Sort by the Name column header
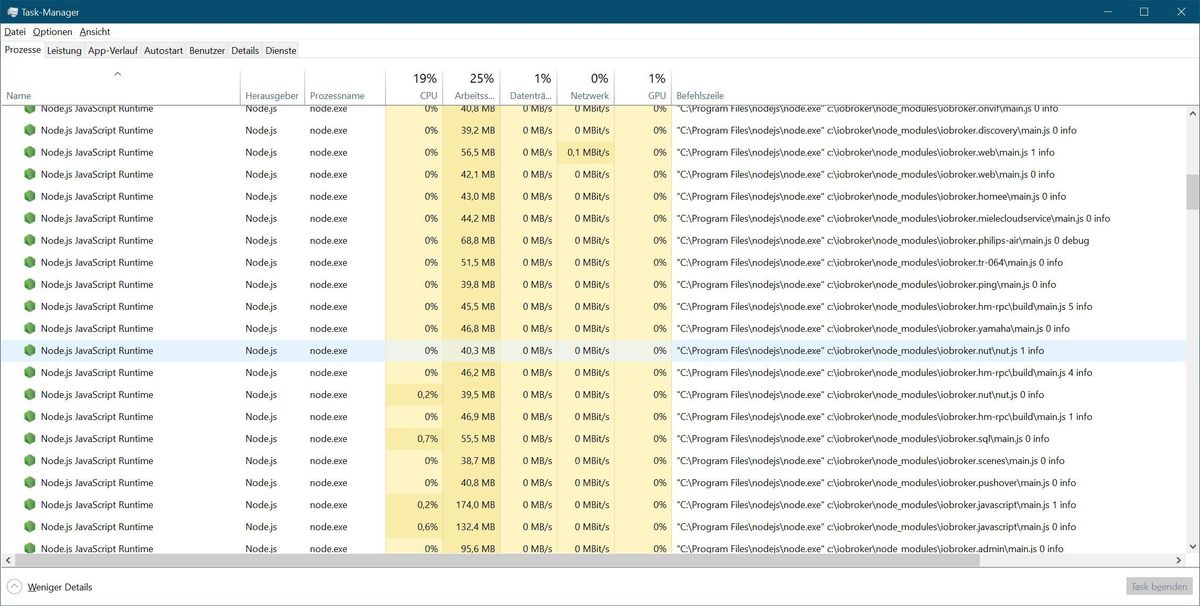The image size is (1200, 606). point(120,87)
